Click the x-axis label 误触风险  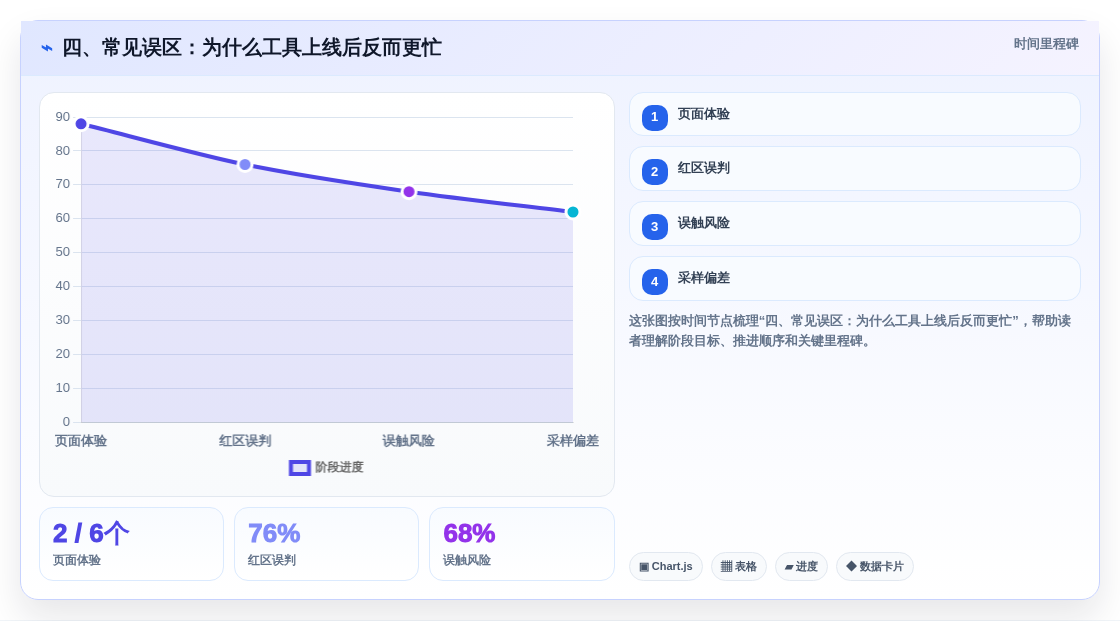click(x=409, y=441)
